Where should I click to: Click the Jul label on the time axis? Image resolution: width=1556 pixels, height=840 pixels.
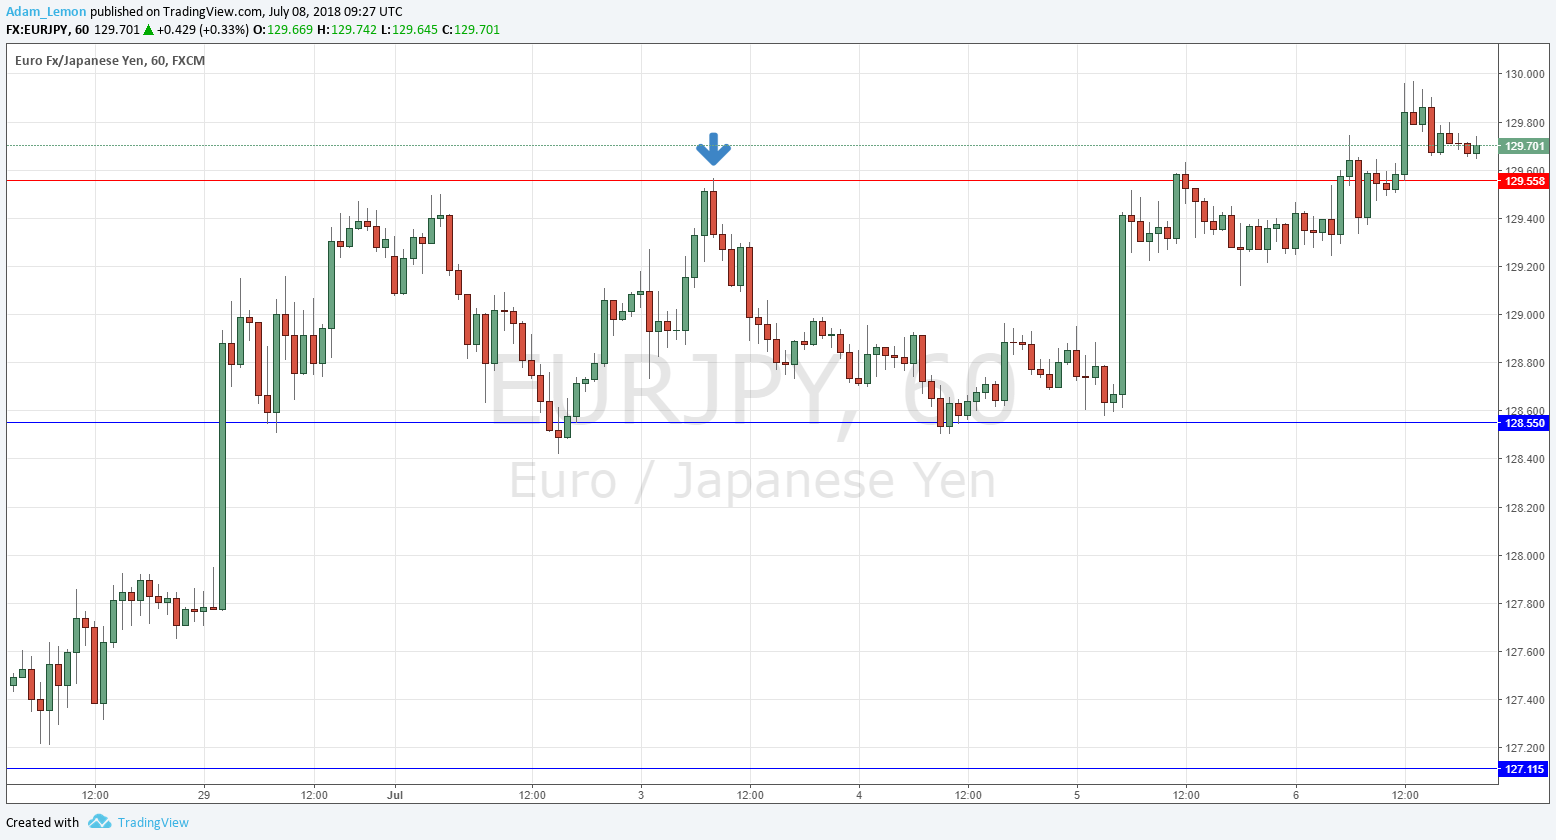coord(394,795)
